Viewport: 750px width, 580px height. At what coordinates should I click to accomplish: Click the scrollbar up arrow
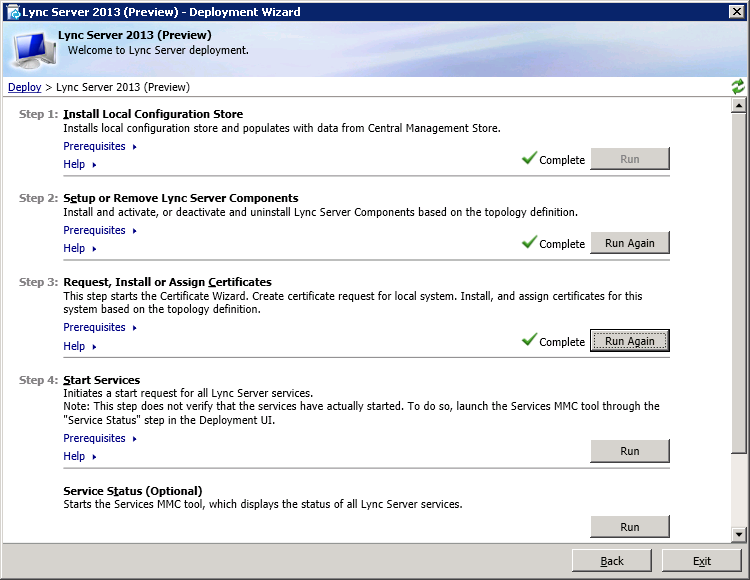(739, 105)
